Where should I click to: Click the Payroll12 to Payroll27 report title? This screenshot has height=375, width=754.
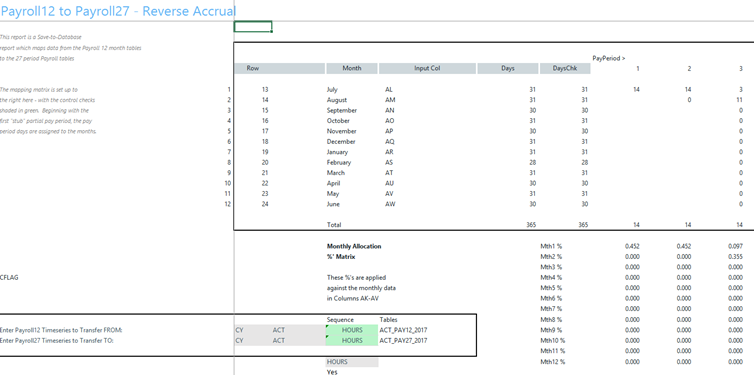pyautogui.click(x=118, y=12)
